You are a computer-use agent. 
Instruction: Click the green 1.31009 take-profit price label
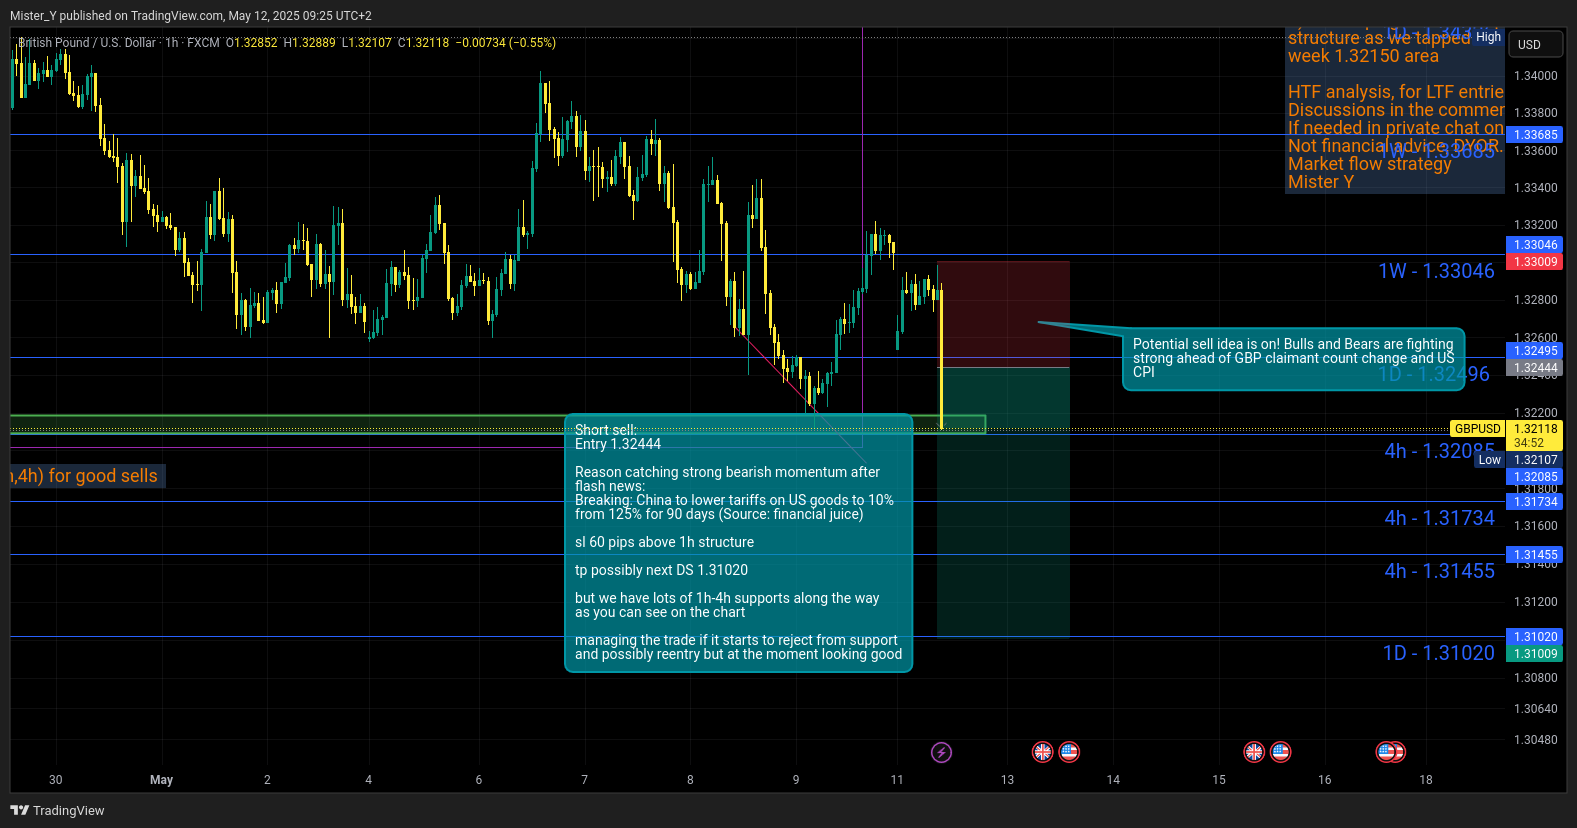[1535, 654]
